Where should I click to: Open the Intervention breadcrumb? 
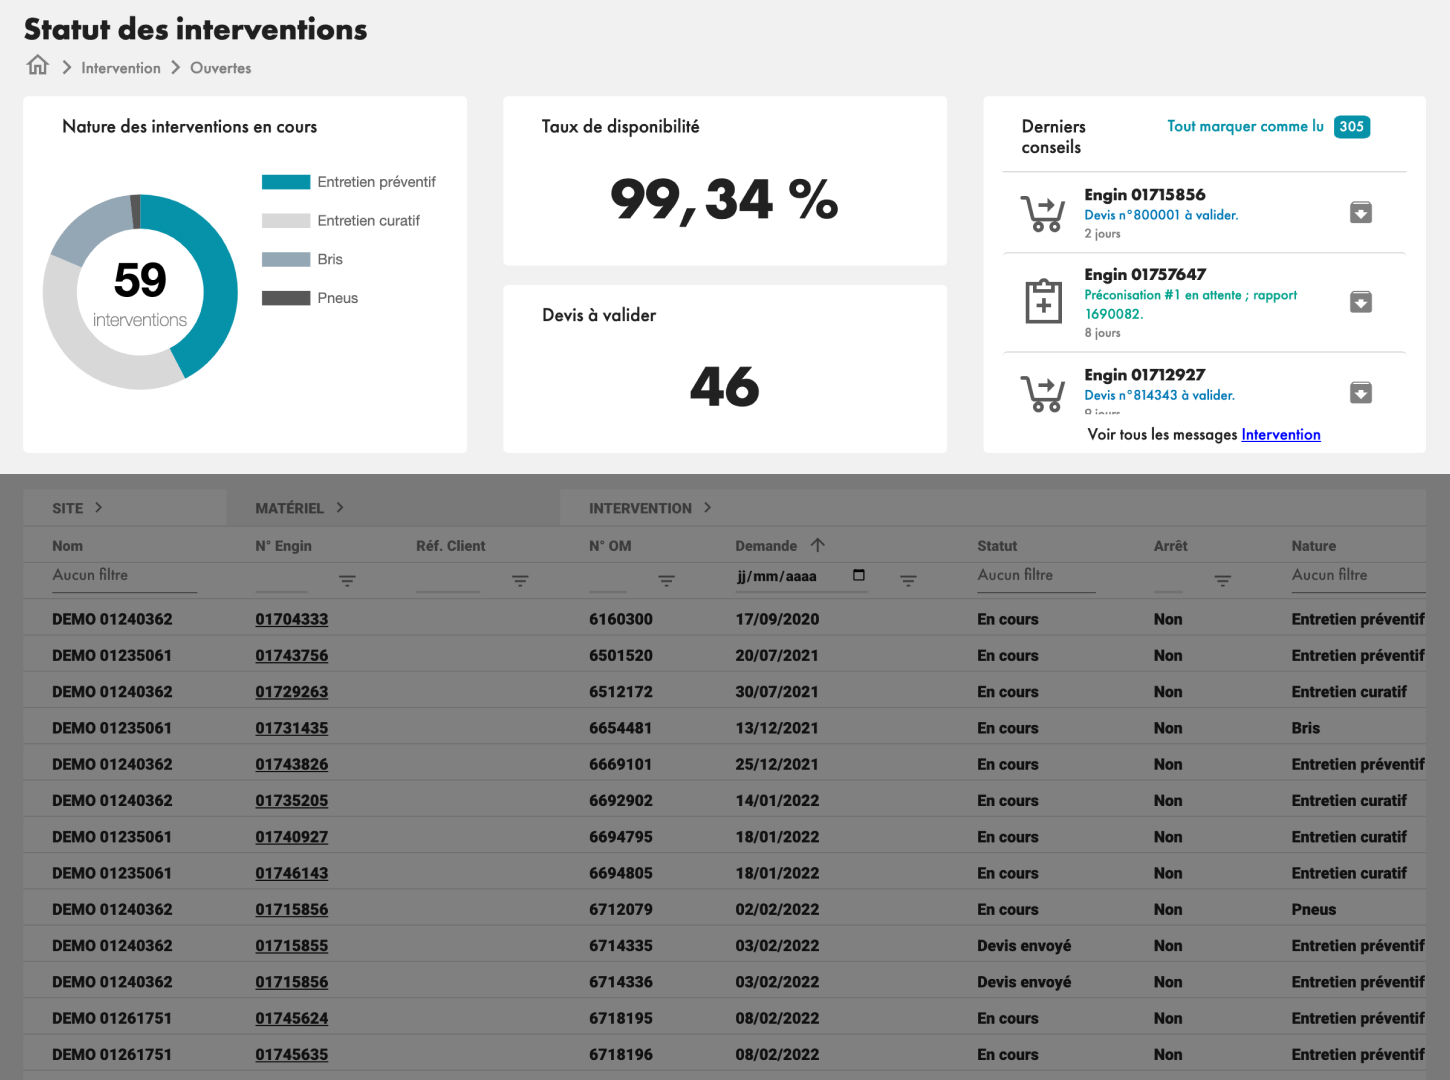(121, 68)
